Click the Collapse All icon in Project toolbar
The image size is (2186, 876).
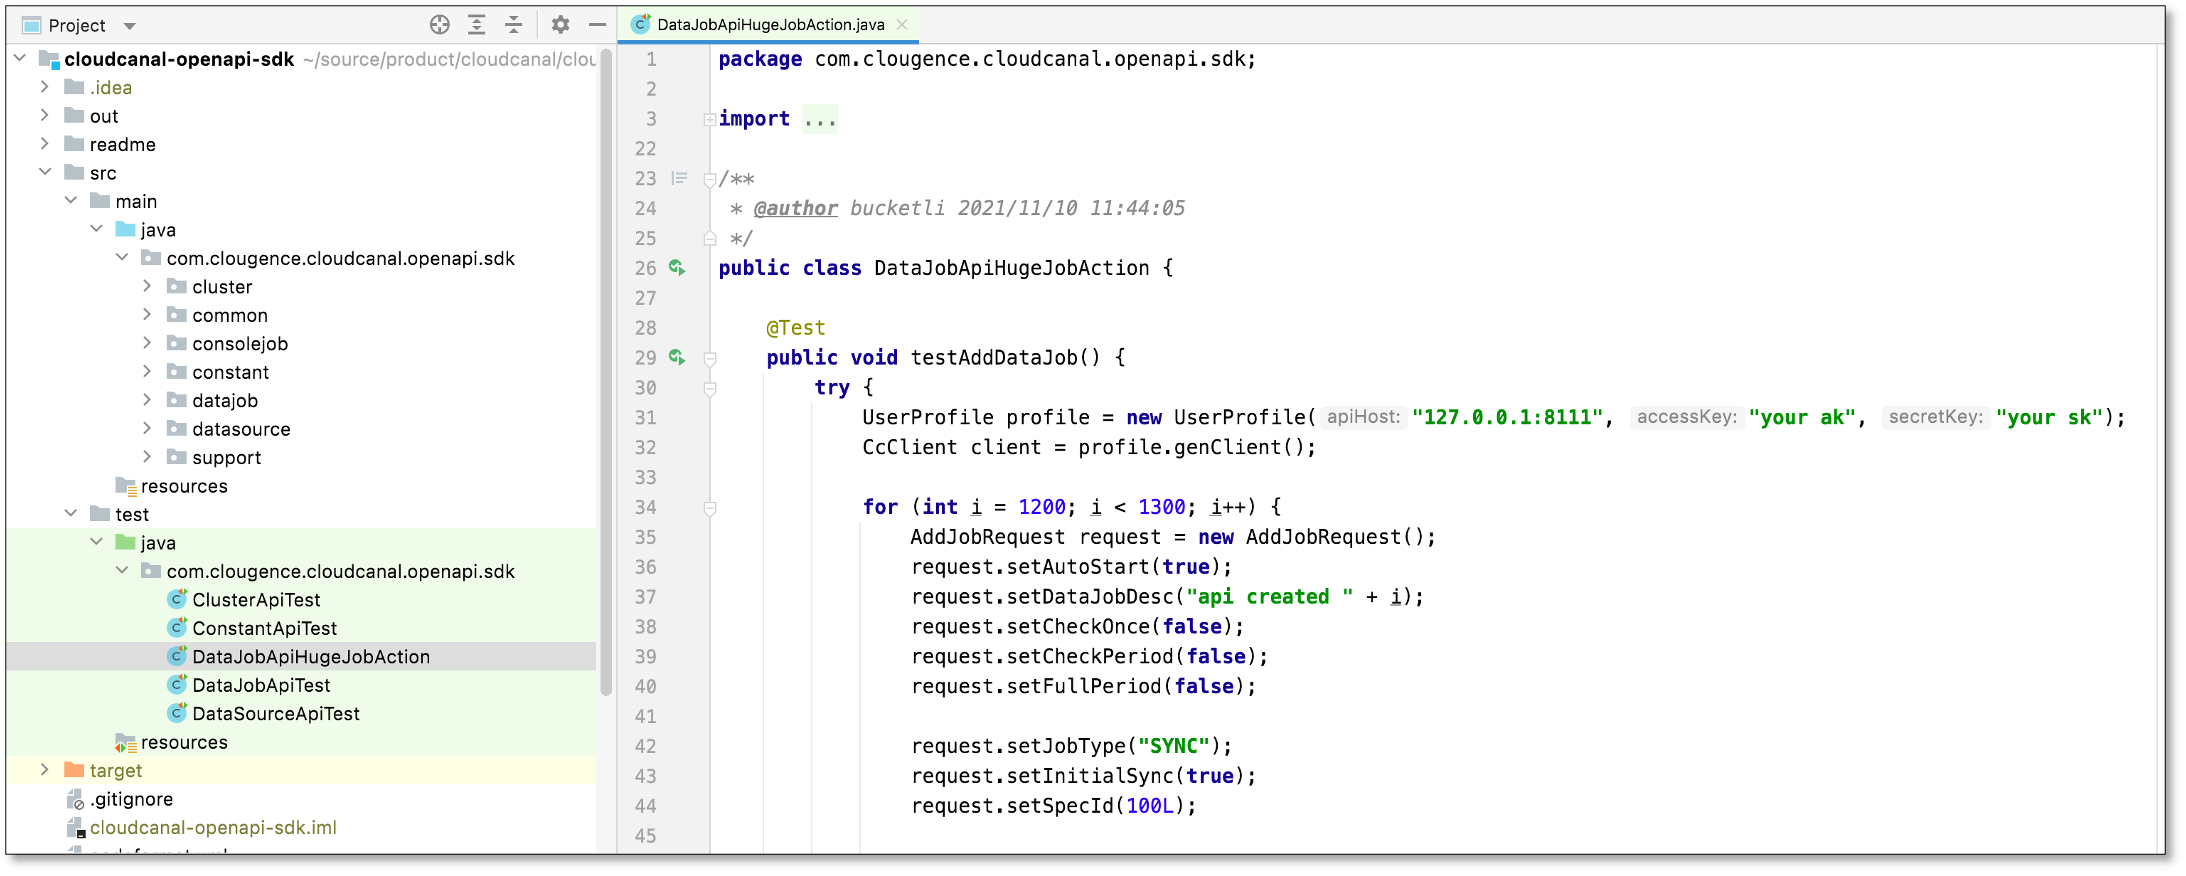coord(514,25)
